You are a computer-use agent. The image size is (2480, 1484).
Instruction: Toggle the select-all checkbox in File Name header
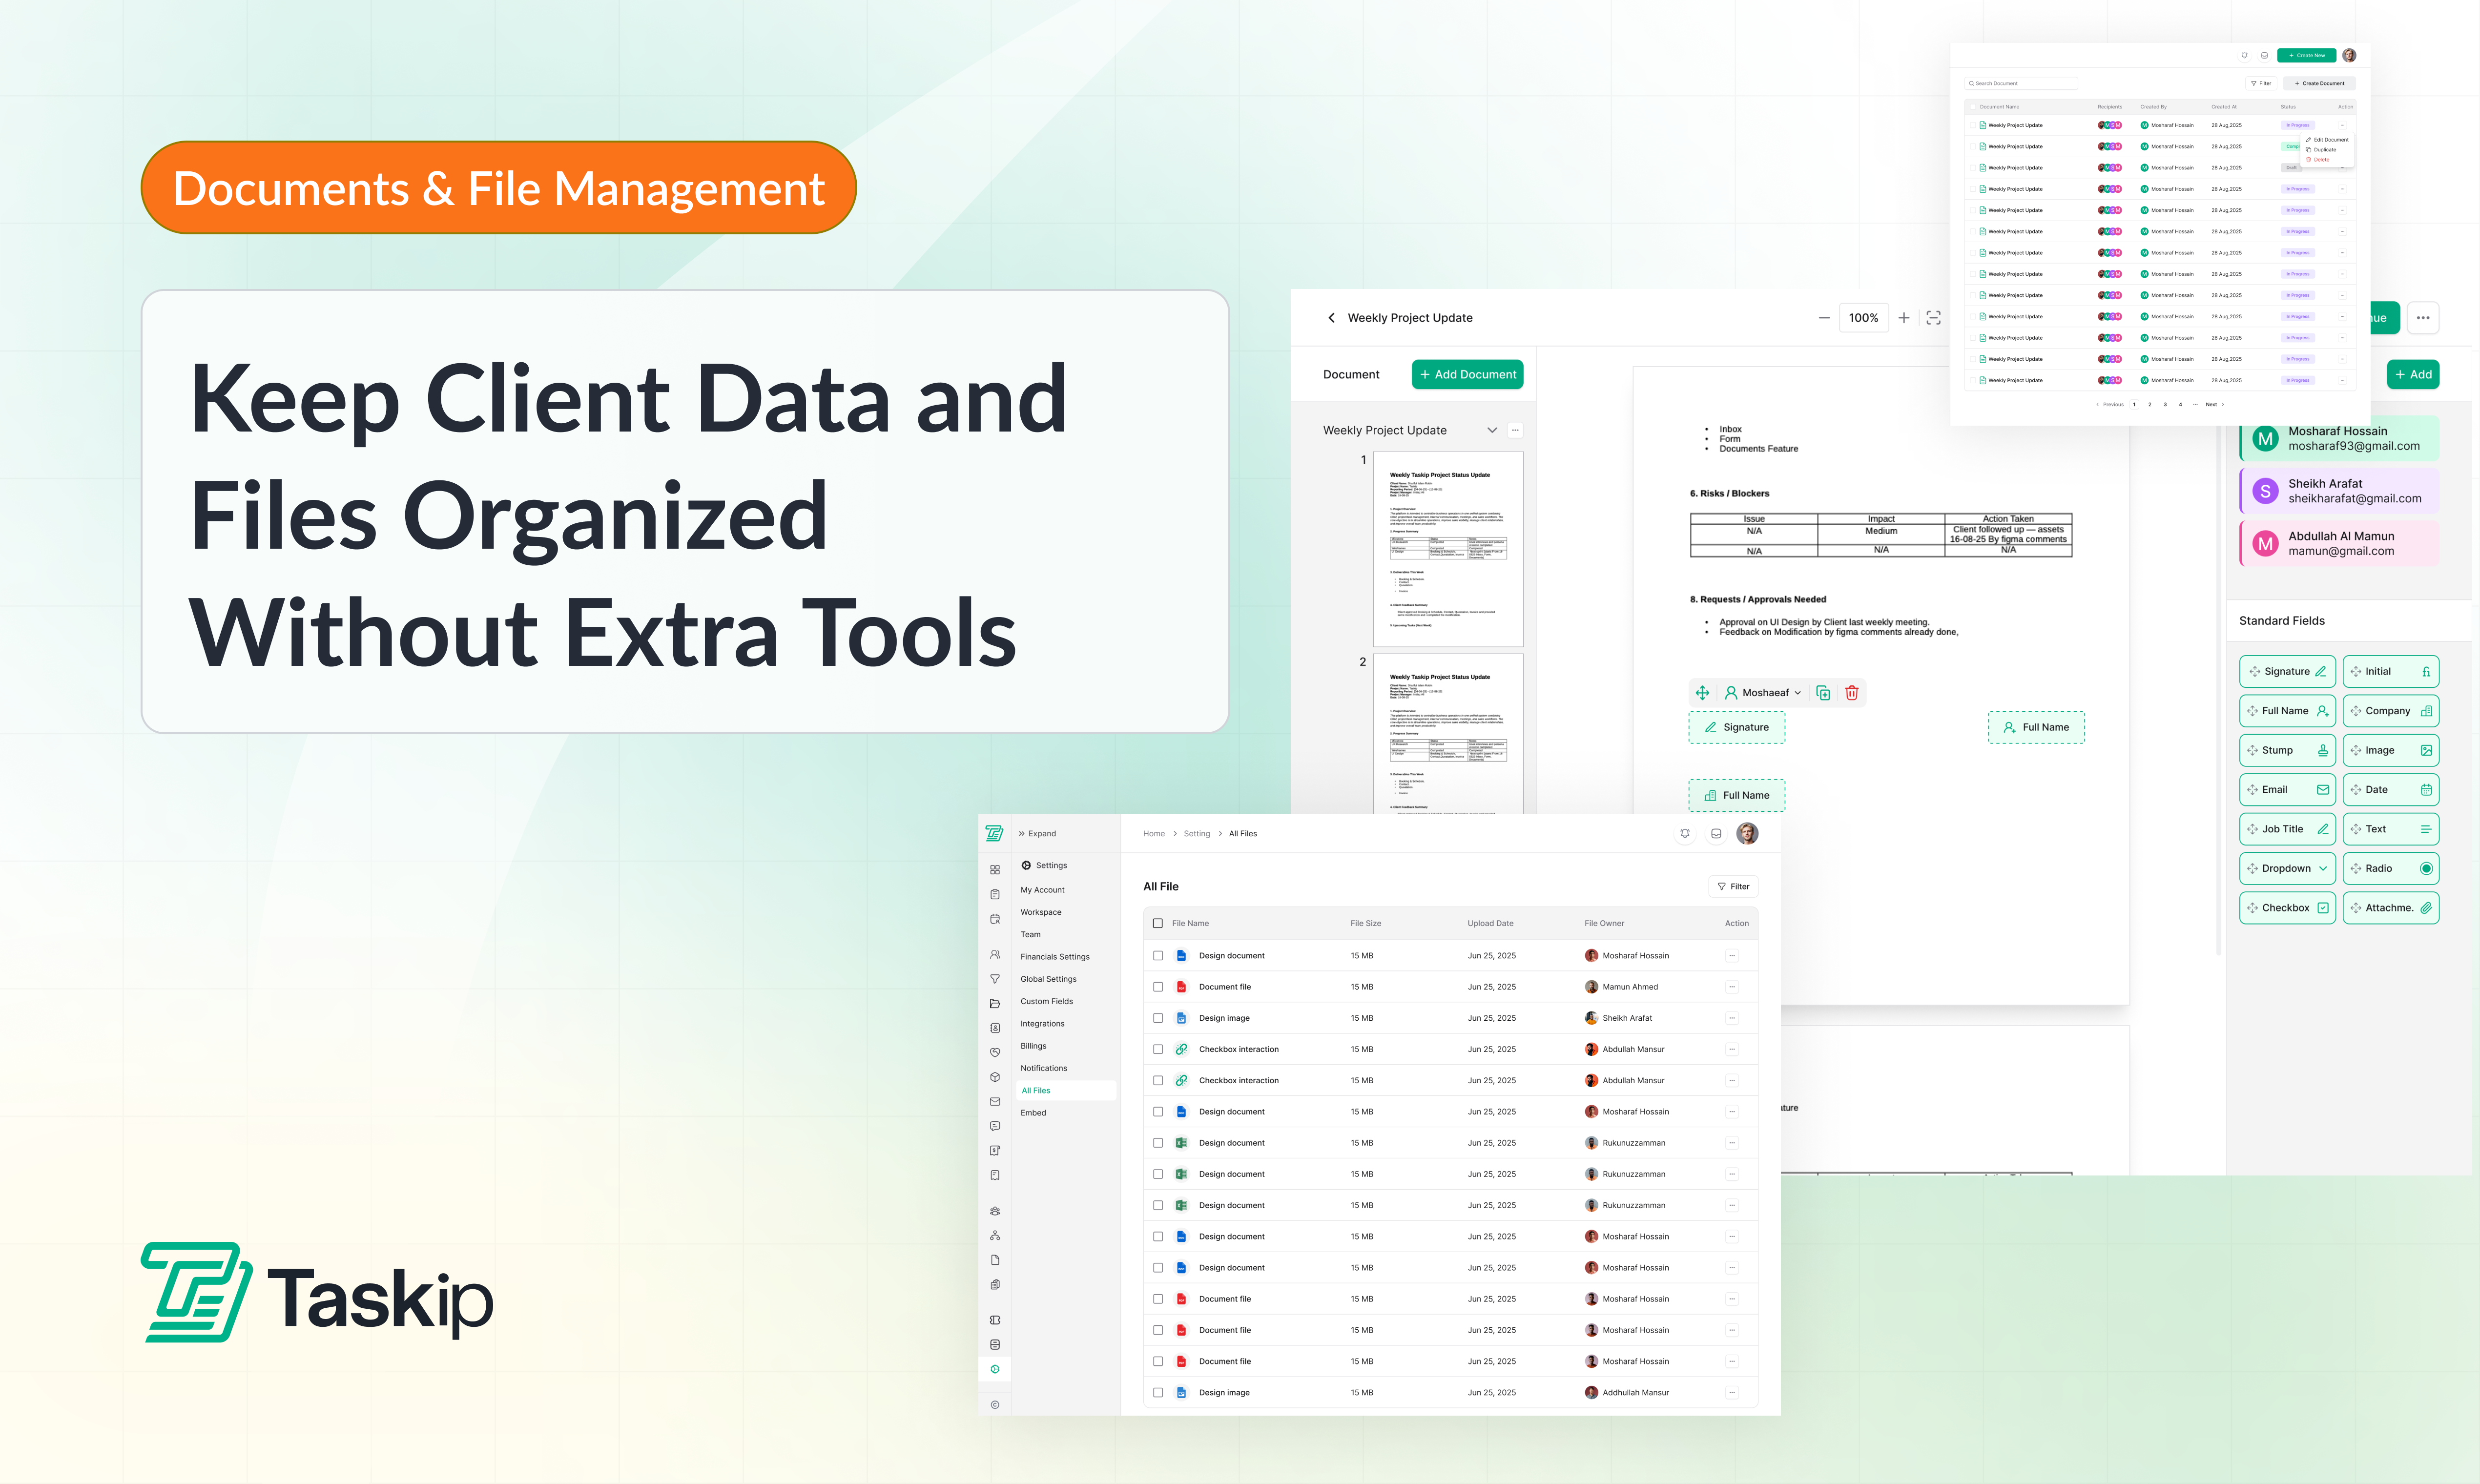[x=1158, y=923]
